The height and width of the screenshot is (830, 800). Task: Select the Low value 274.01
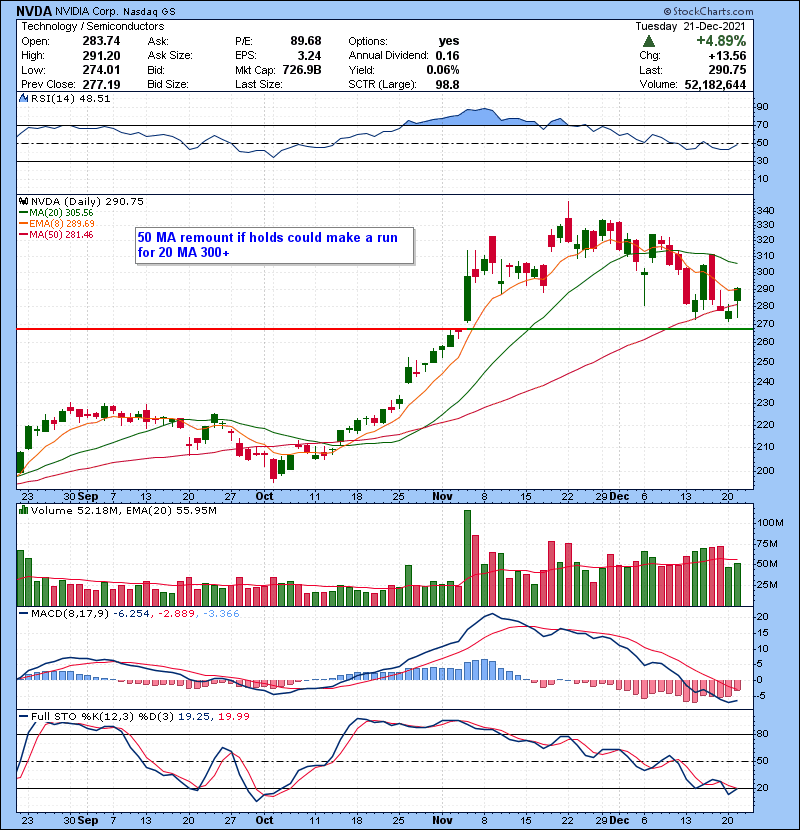pos(101,70)
